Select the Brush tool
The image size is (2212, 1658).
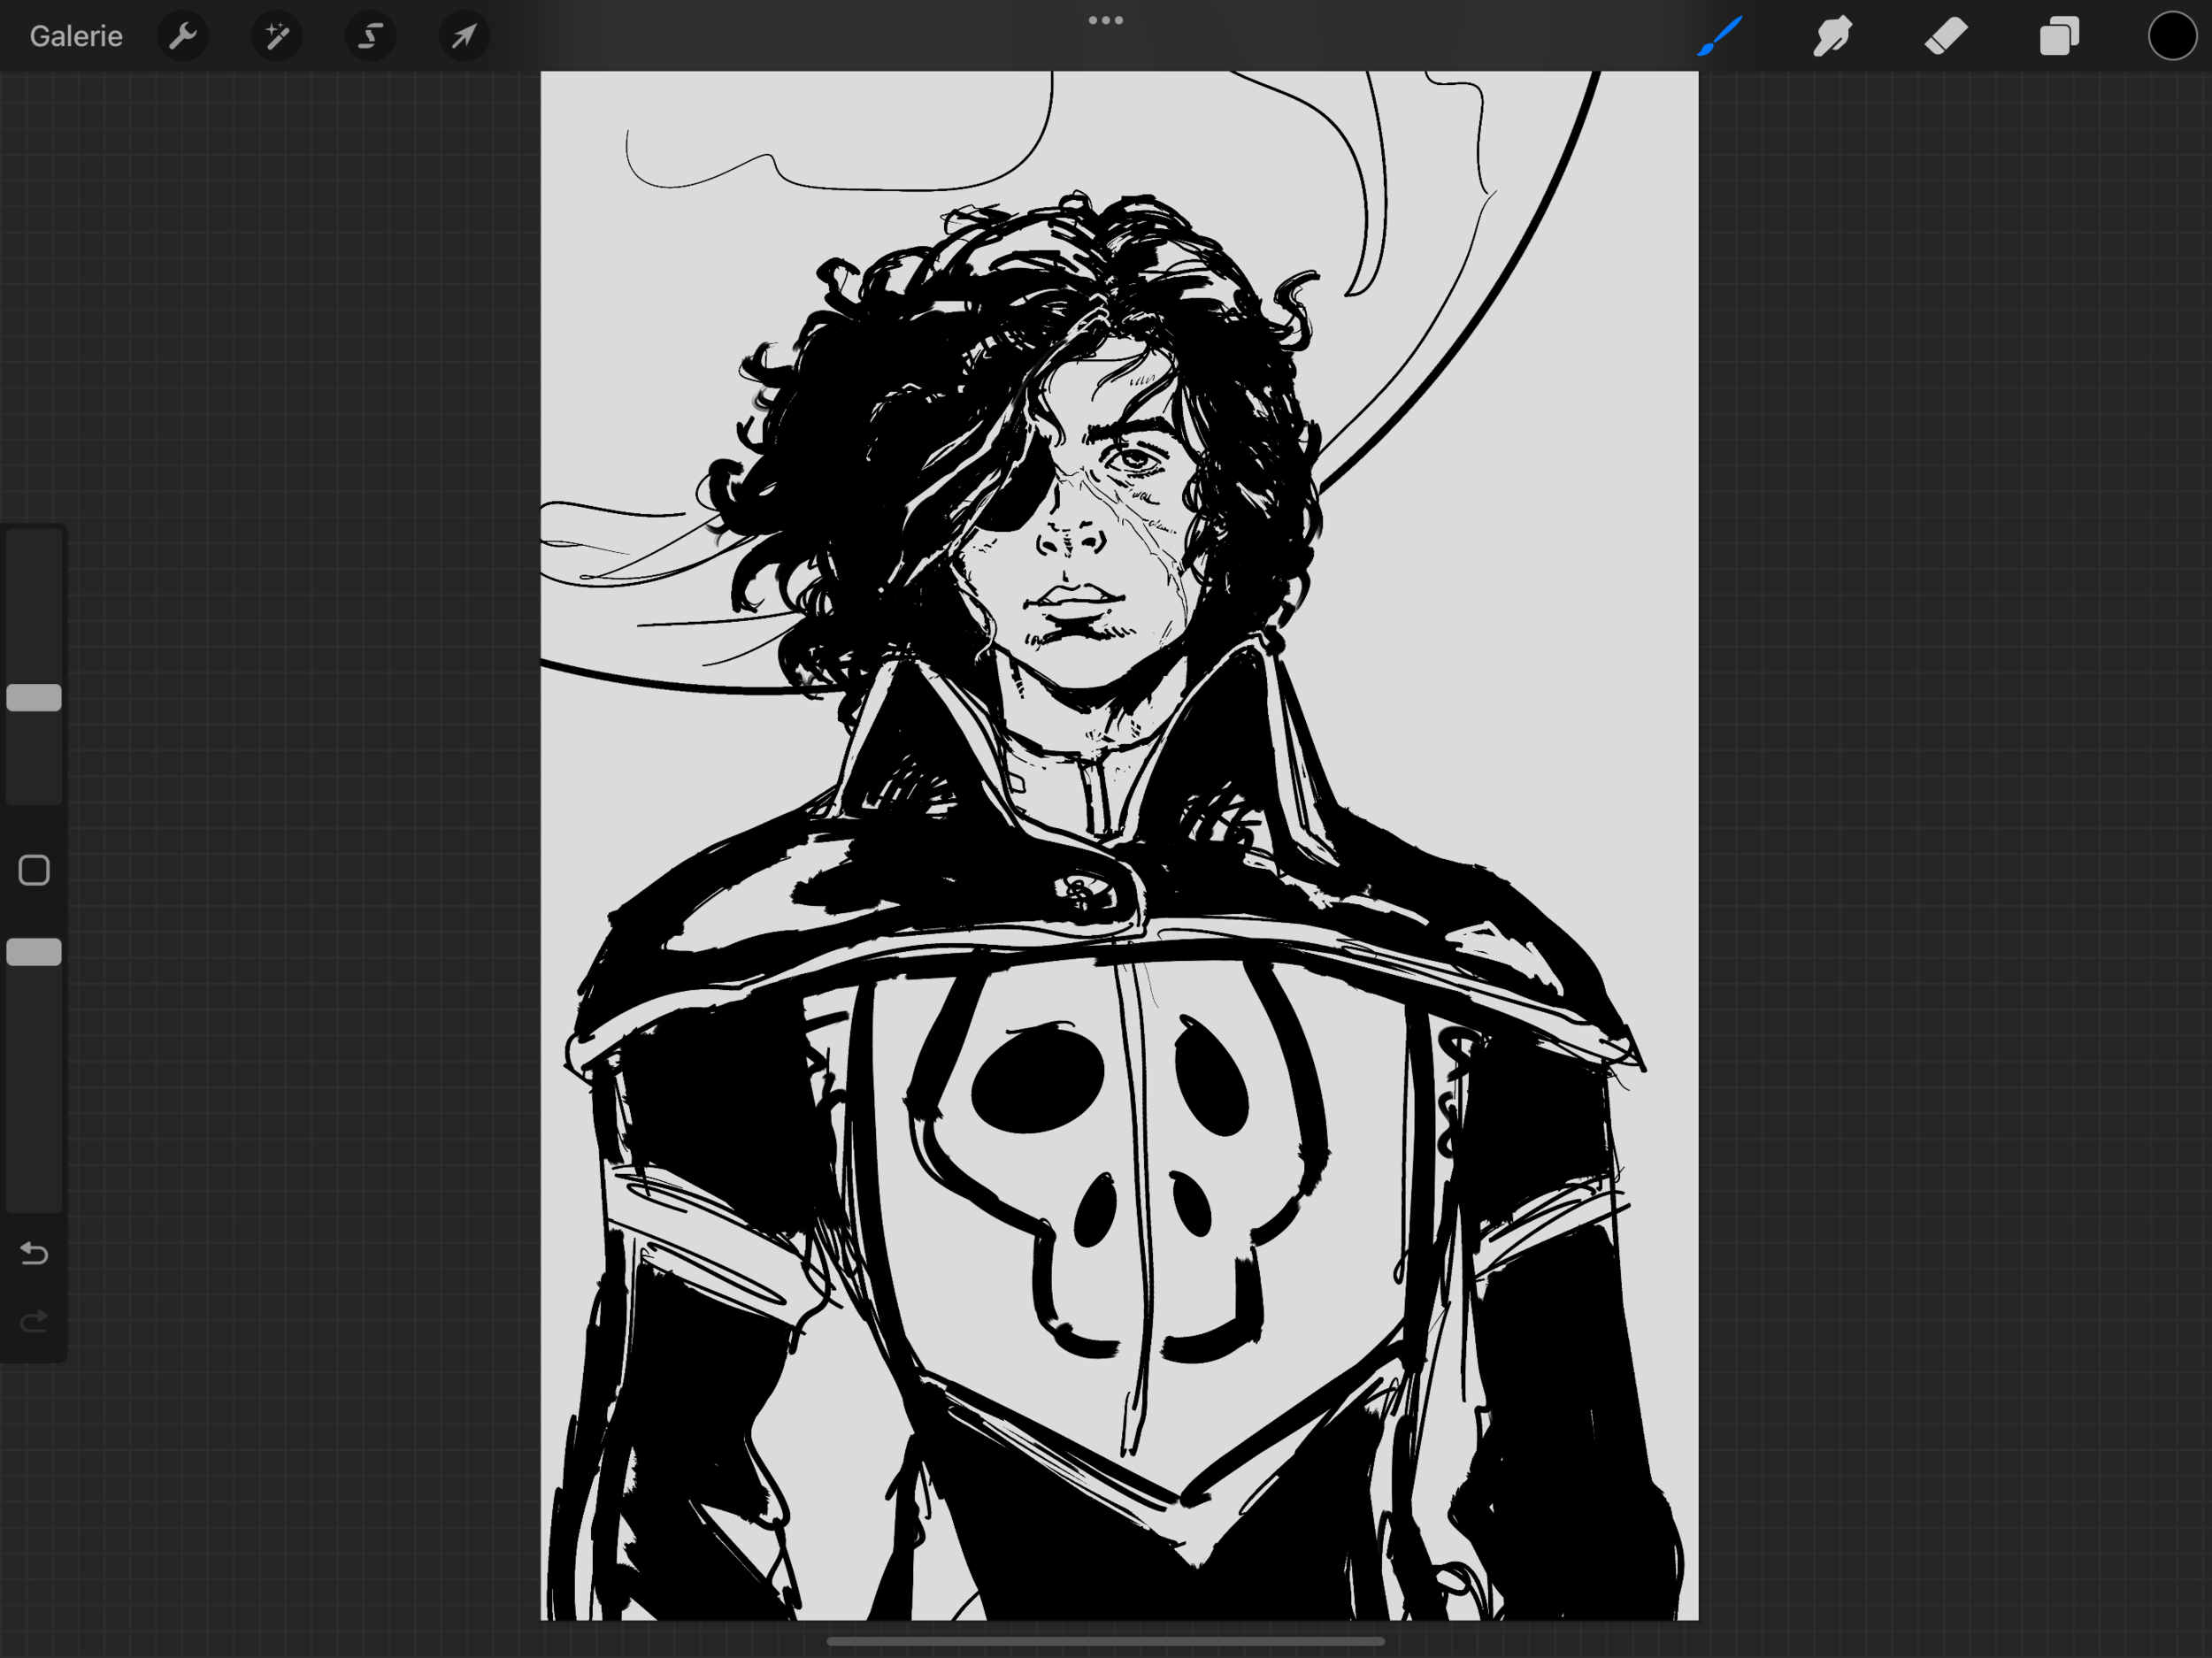pyautogui.click(x=1720, y=37)
